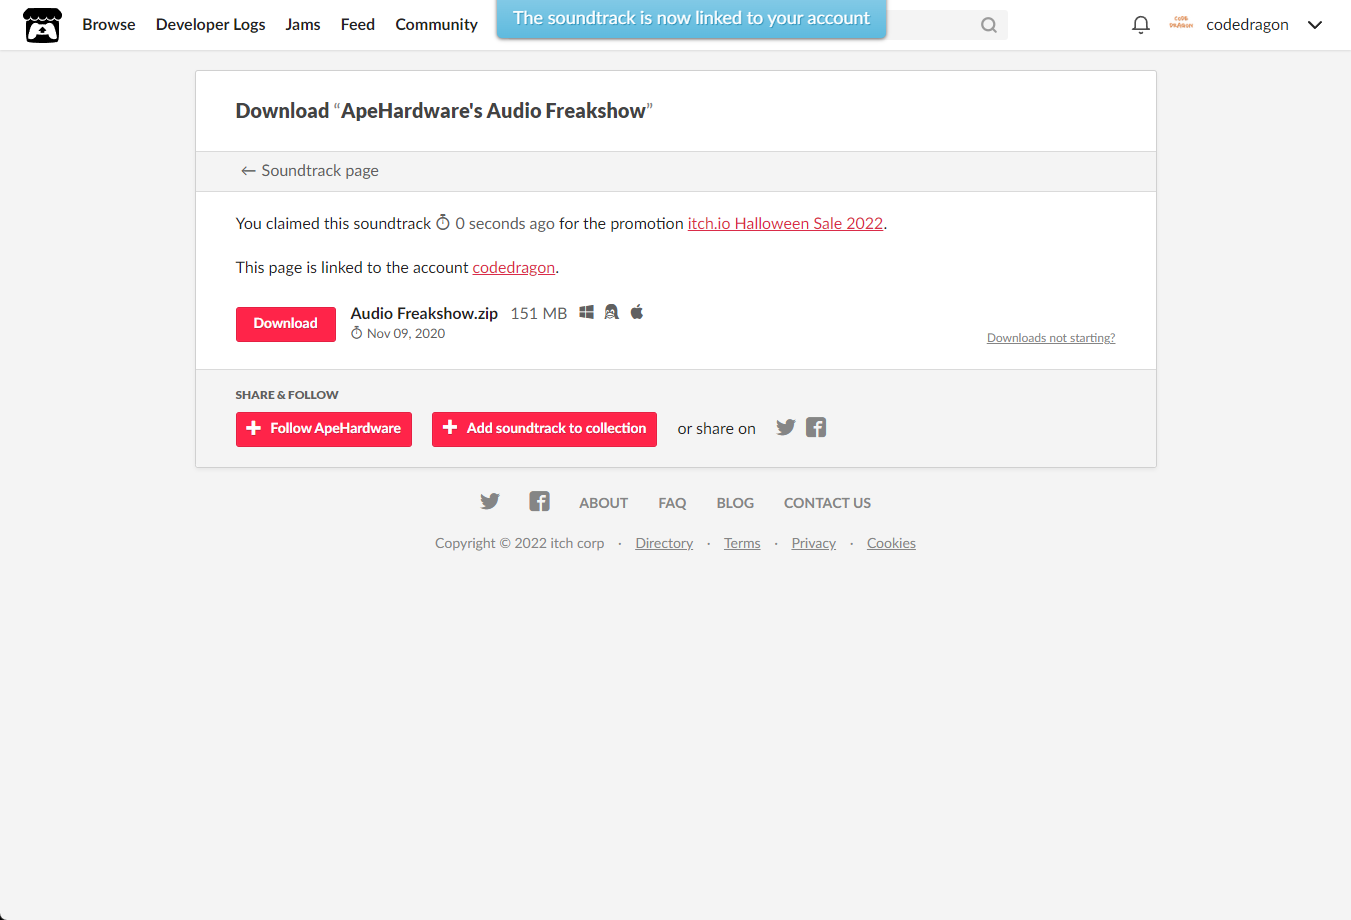Click the 'Audio Freakshow.zip' file name
Screen dimensions: 1351x920
[424, 313]
